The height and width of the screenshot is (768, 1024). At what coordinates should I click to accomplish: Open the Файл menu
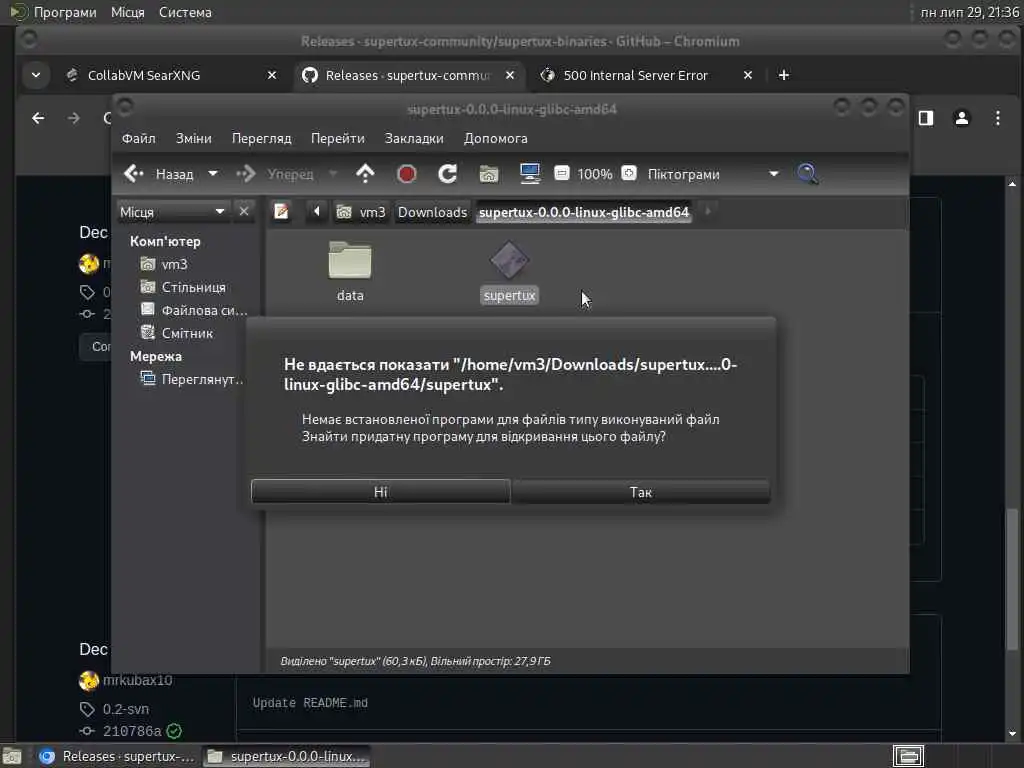pos(138,138)
